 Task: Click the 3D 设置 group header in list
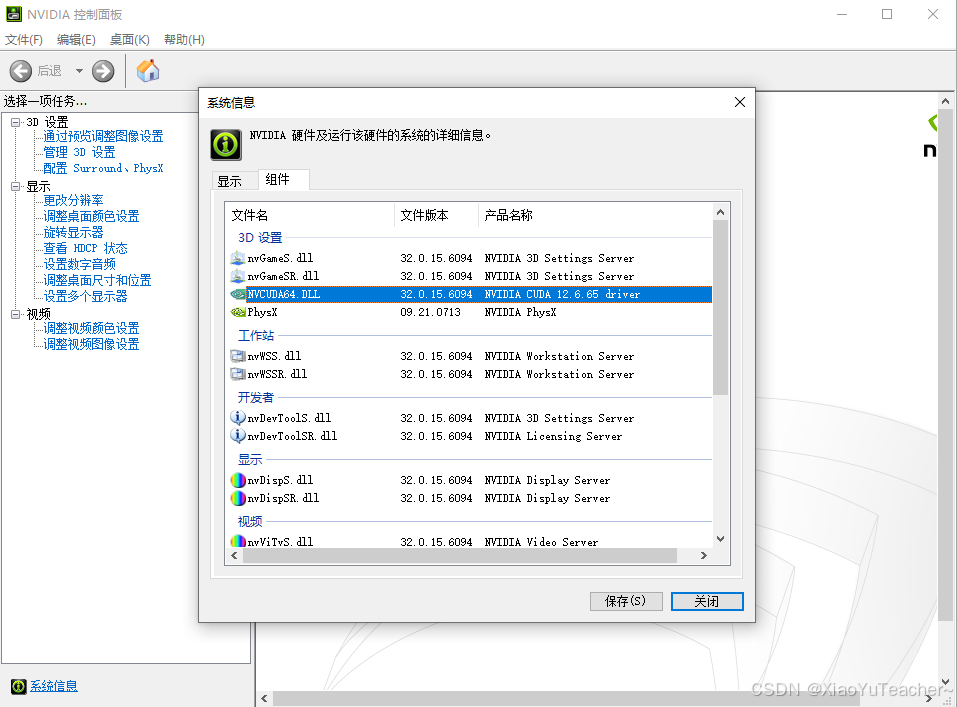coord(260,237)
